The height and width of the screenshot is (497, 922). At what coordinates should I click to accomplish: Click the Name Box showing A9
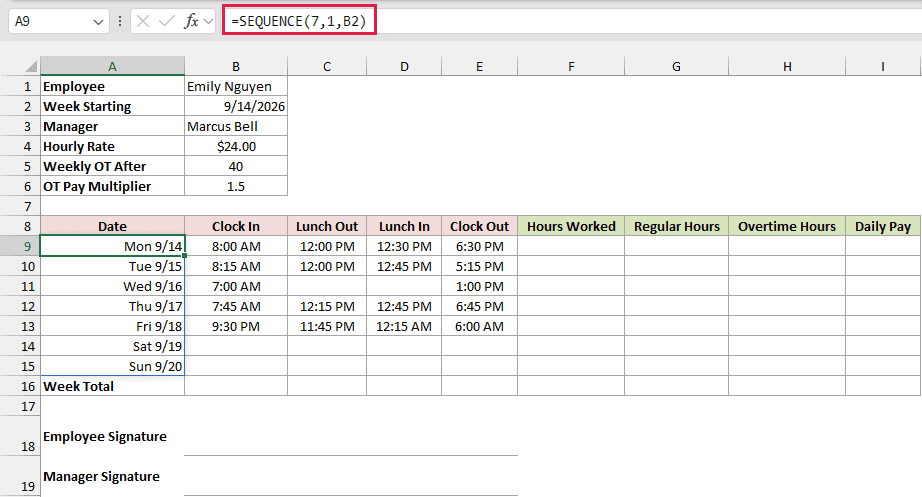click(59, 22)
